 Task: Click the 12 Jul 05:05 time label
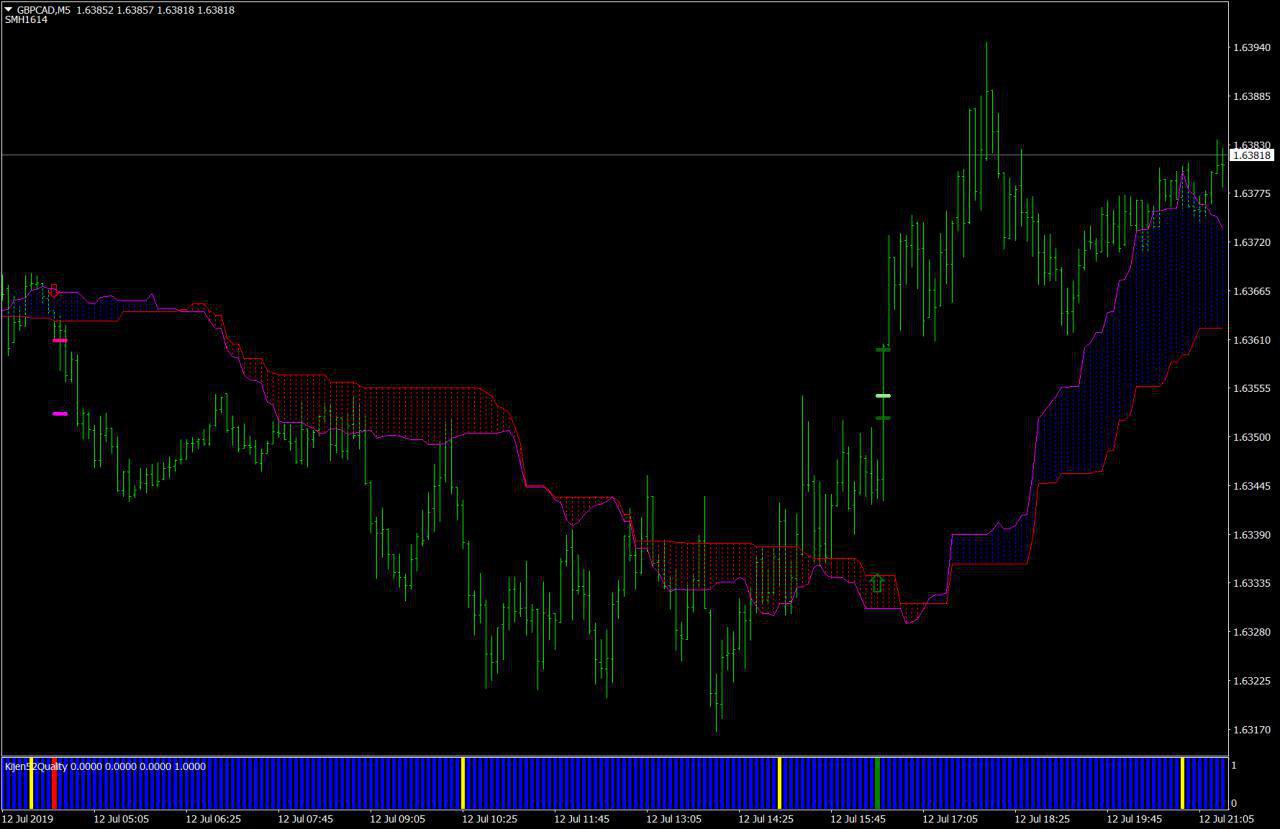click(121, 818)
